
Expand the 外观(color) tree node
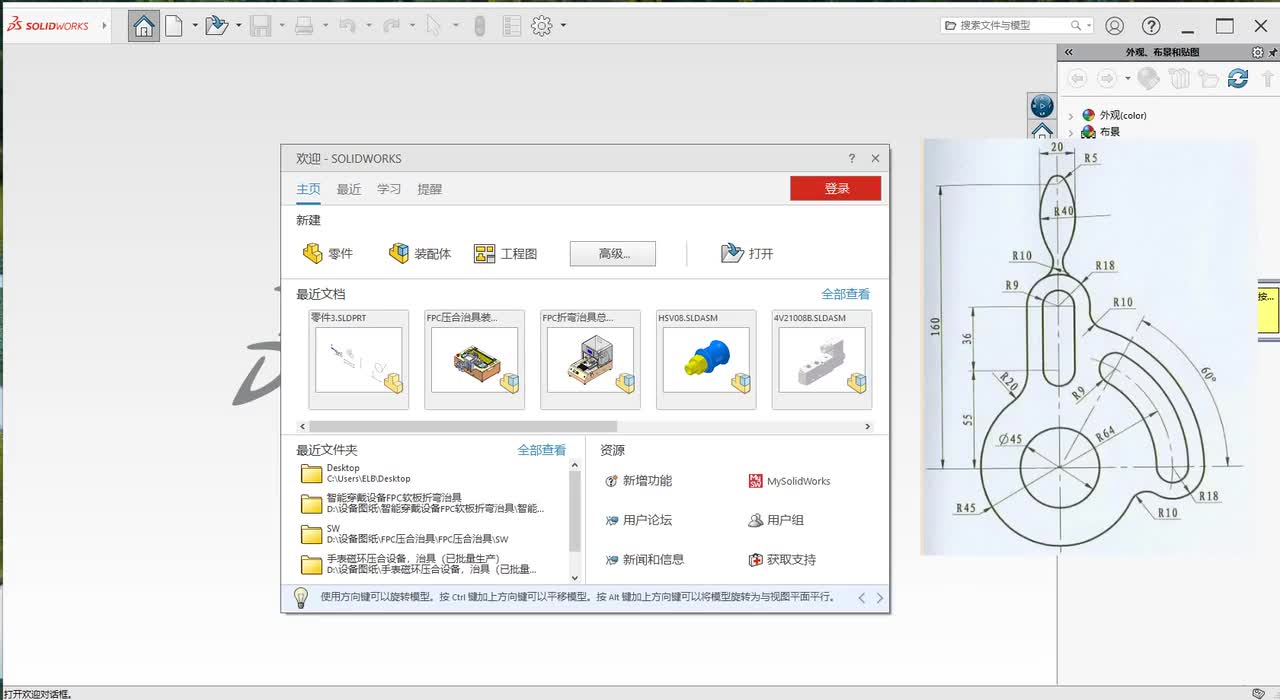pos(1071,115)
